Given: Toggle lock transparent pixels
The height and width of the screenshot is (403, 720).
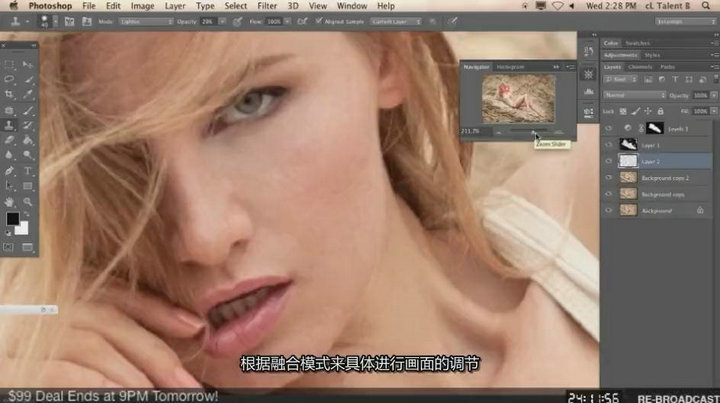Looking at the screenshot, I should (623, 111).
